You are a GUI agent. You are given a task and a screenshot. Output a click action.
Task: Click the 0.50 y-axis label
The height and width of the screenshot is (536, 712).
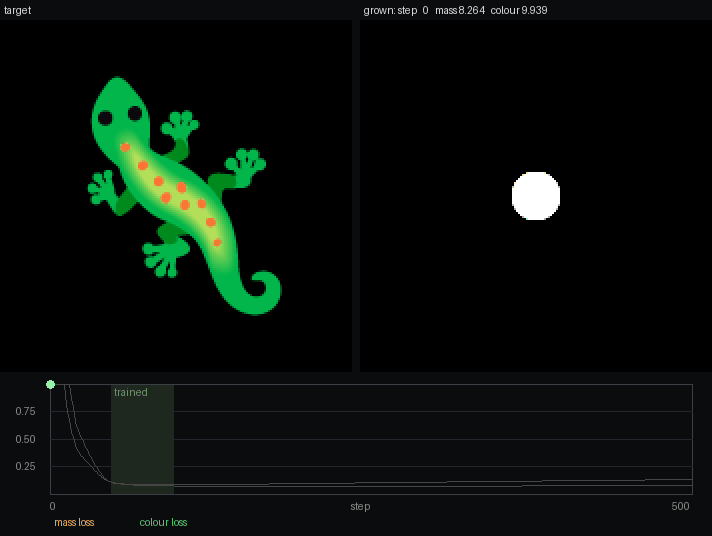tap(25, 439)
